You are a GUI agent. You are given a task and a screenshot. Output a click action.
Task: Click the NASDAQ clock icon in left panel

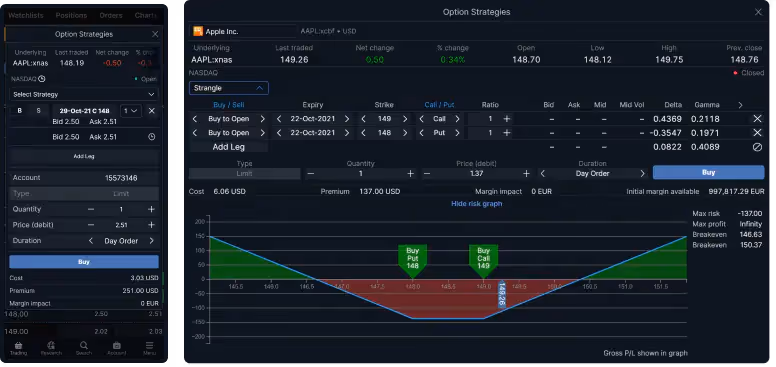[42, 79]
